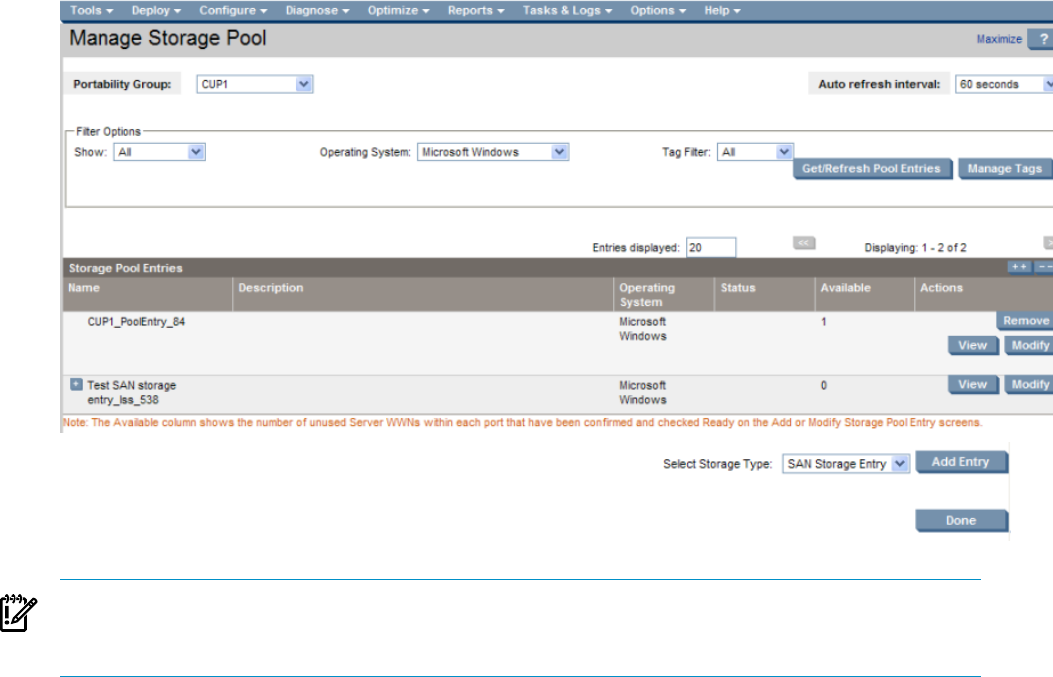Go to previous page of entries (<<)
The image size is (1053, 677).
click(804, 243)
